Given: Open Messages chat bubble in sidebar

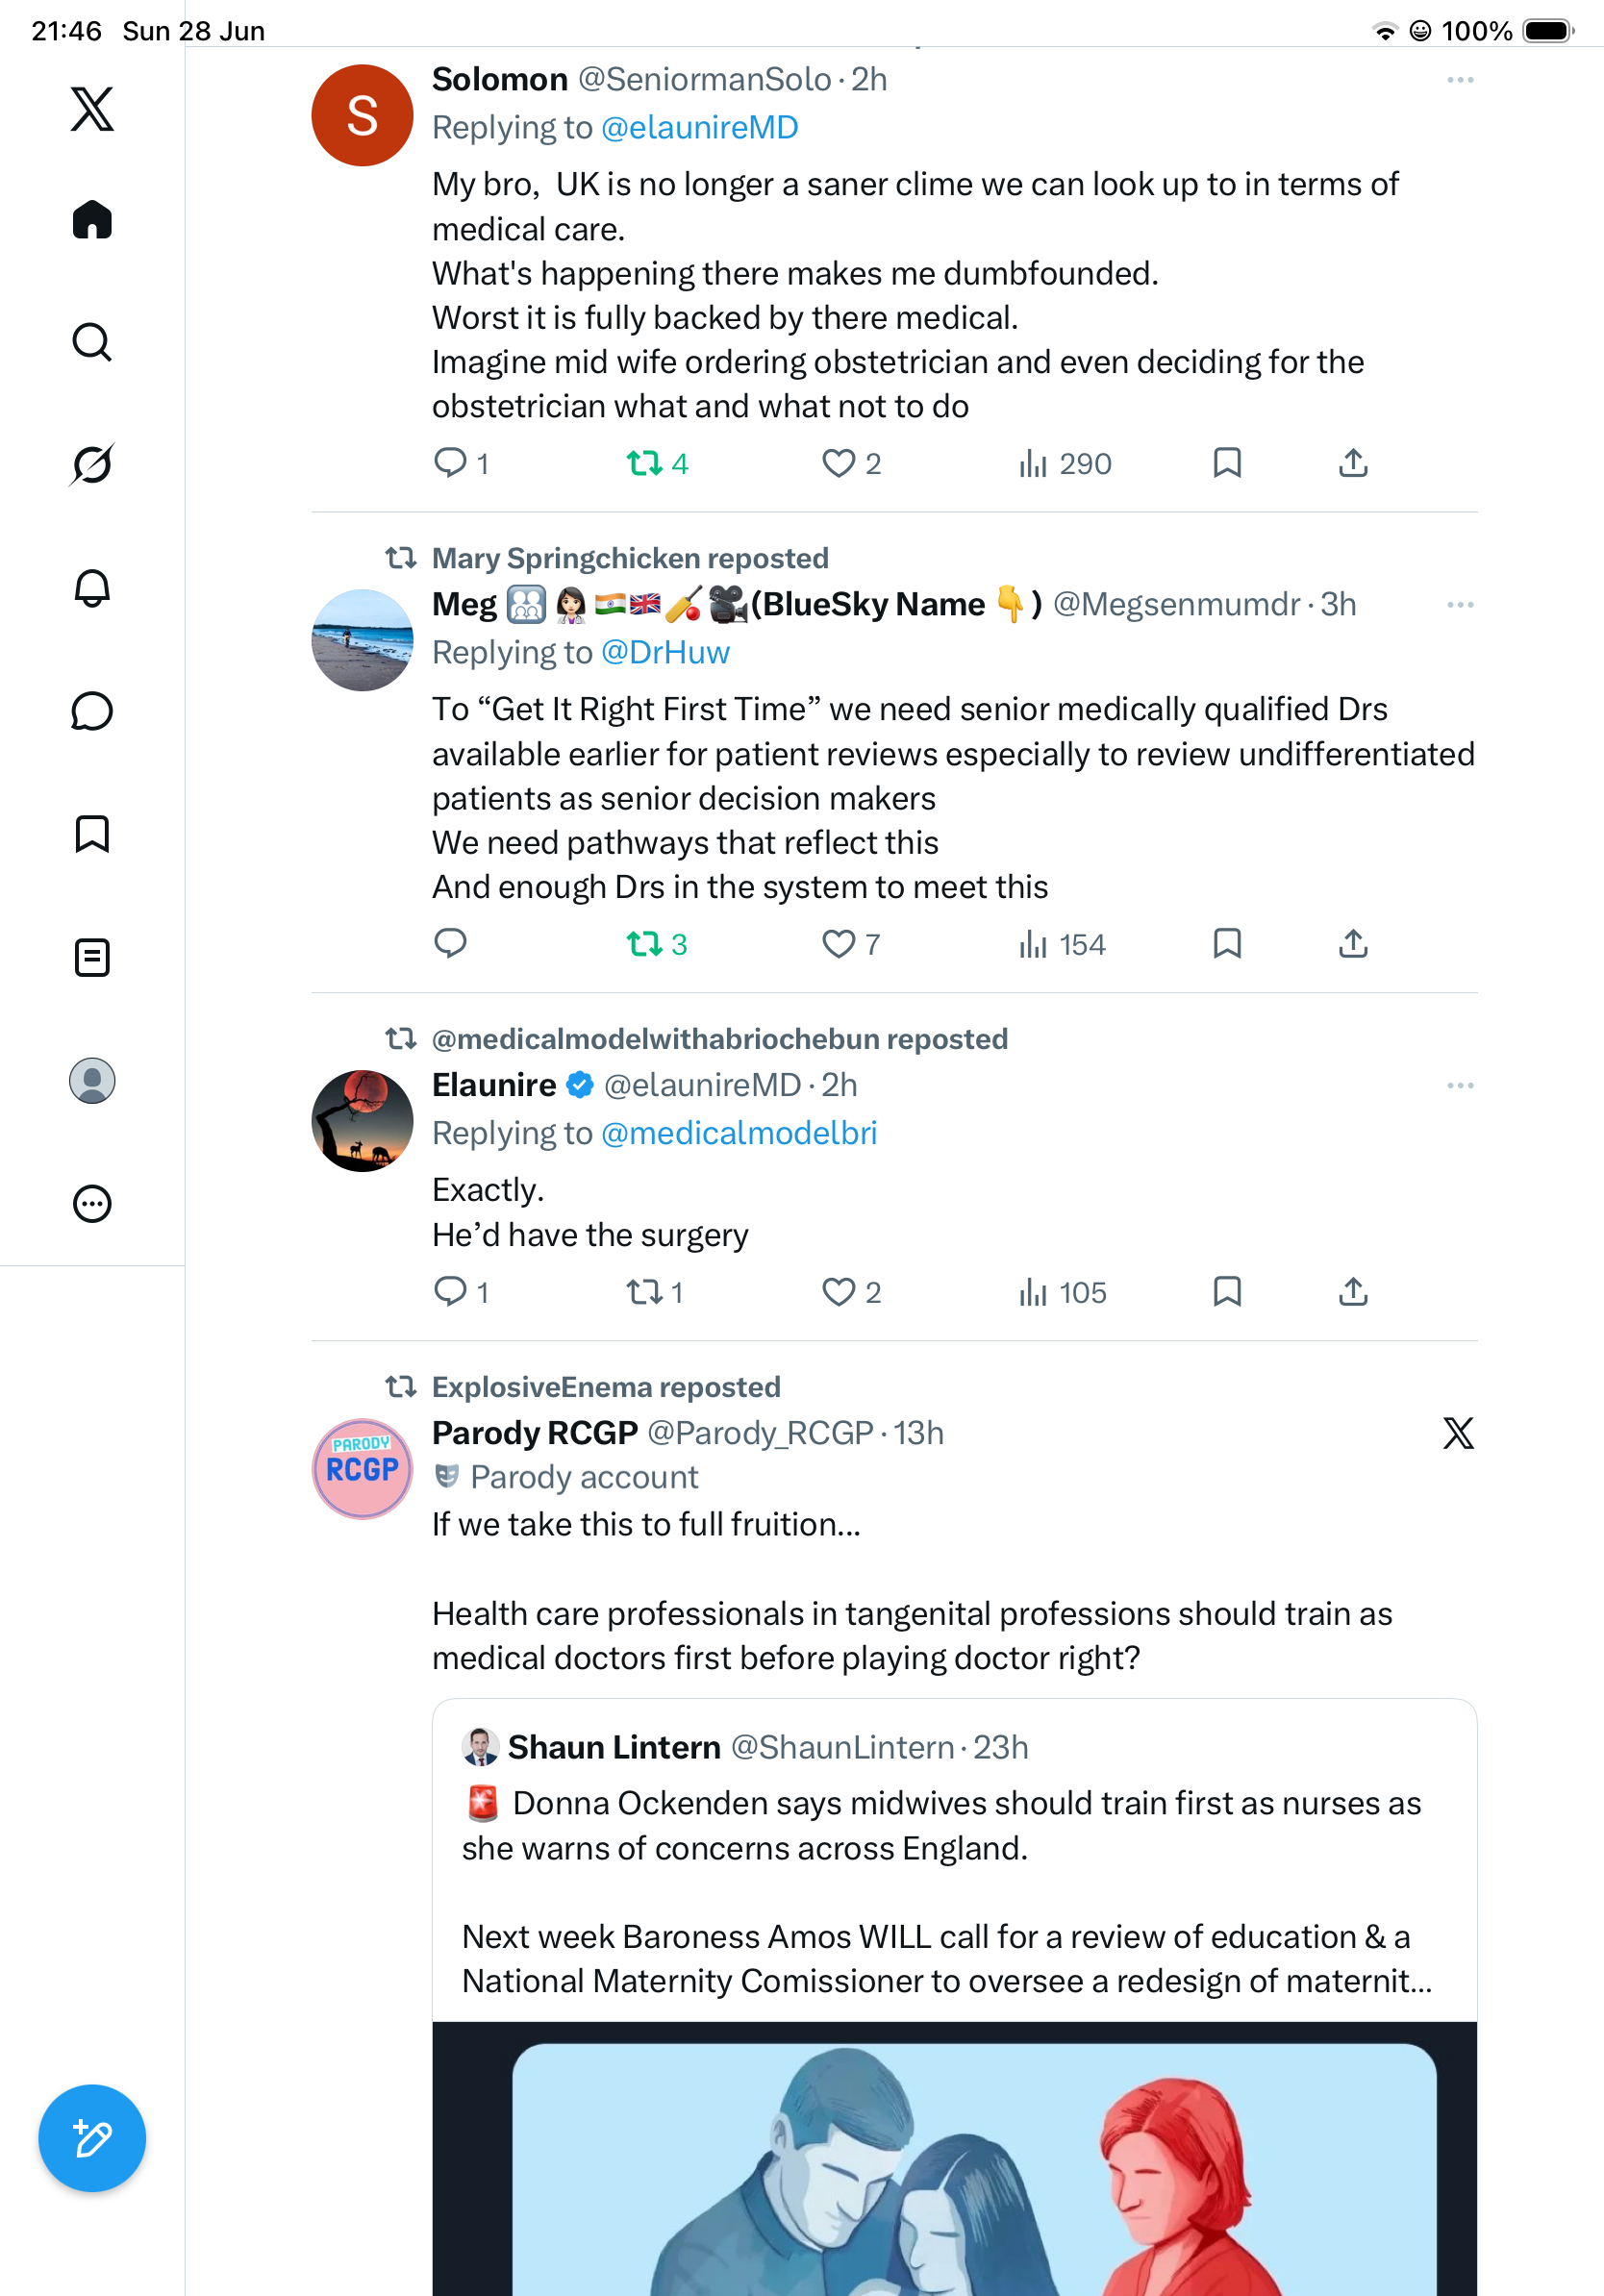Looking at the screenshot, I should [x=92, y=711].
